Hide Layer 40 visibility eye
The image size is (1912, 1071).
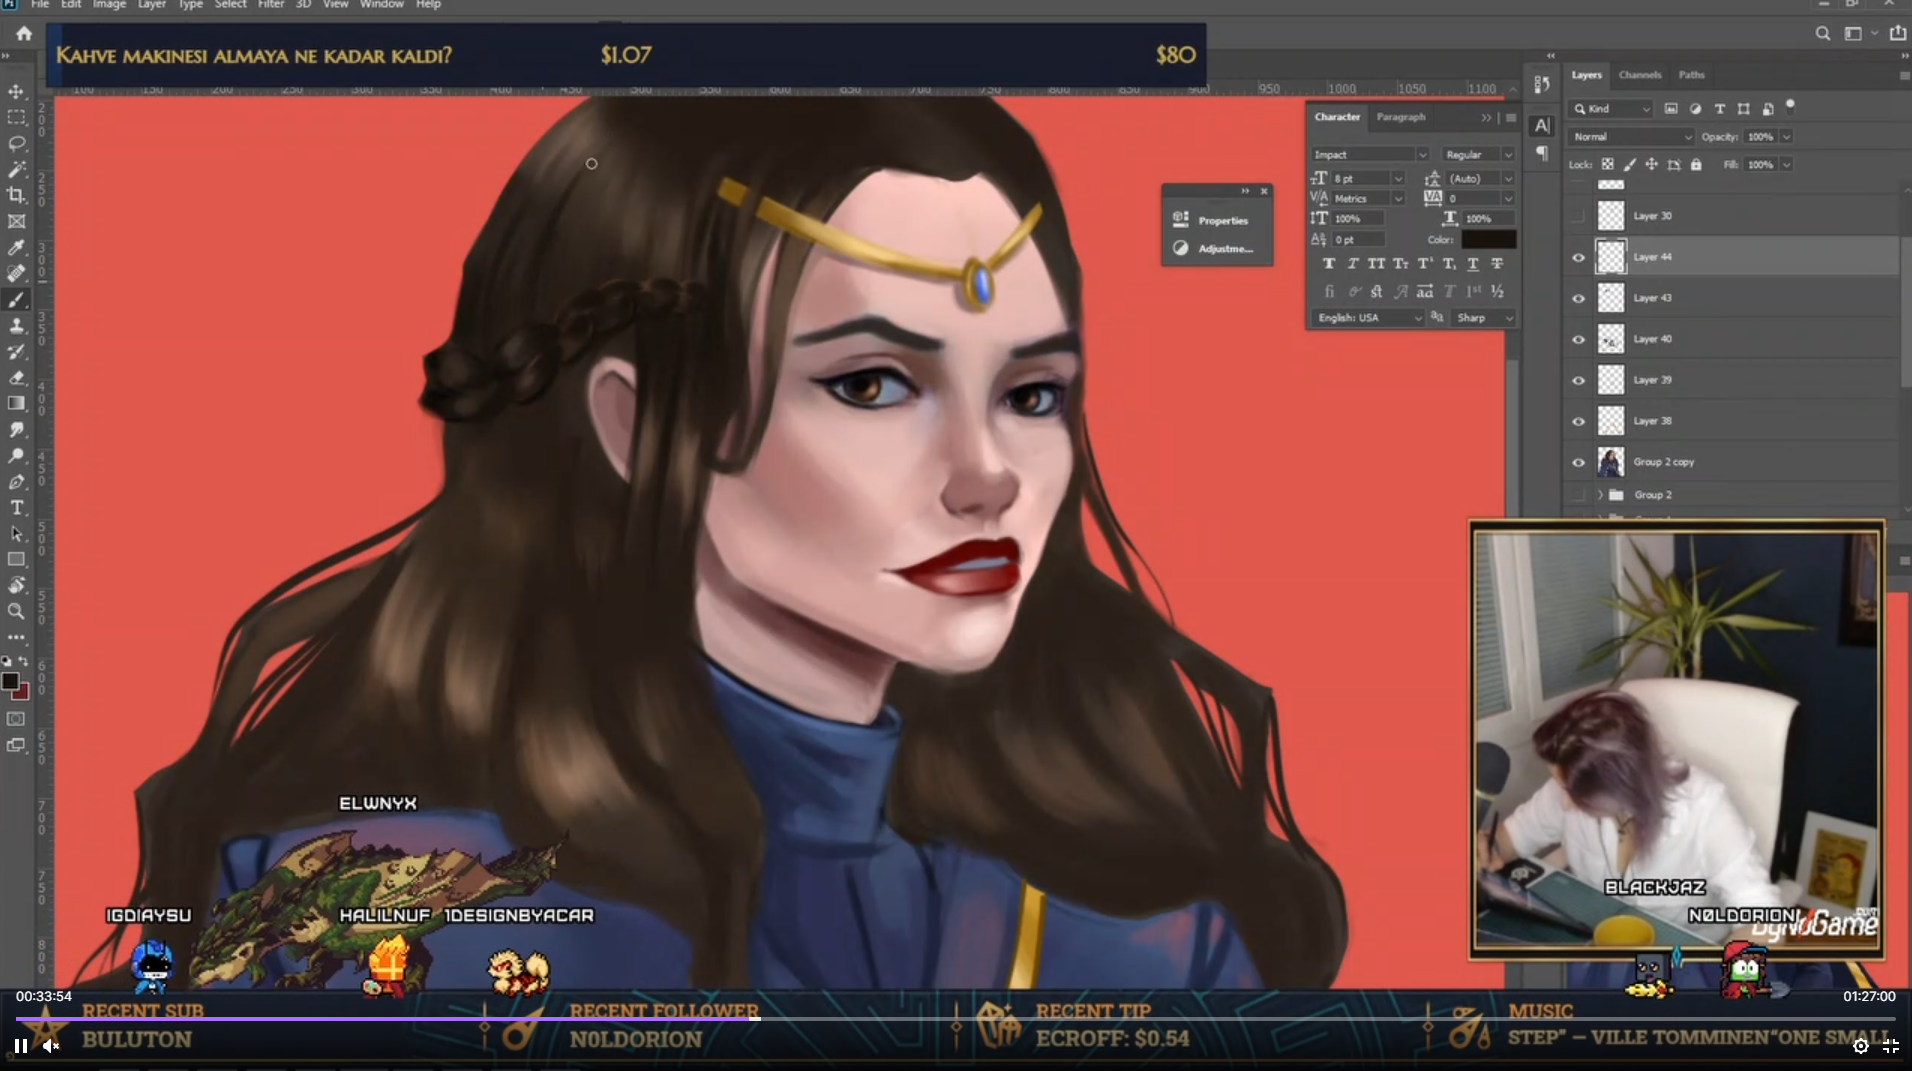pos(1578,340)
